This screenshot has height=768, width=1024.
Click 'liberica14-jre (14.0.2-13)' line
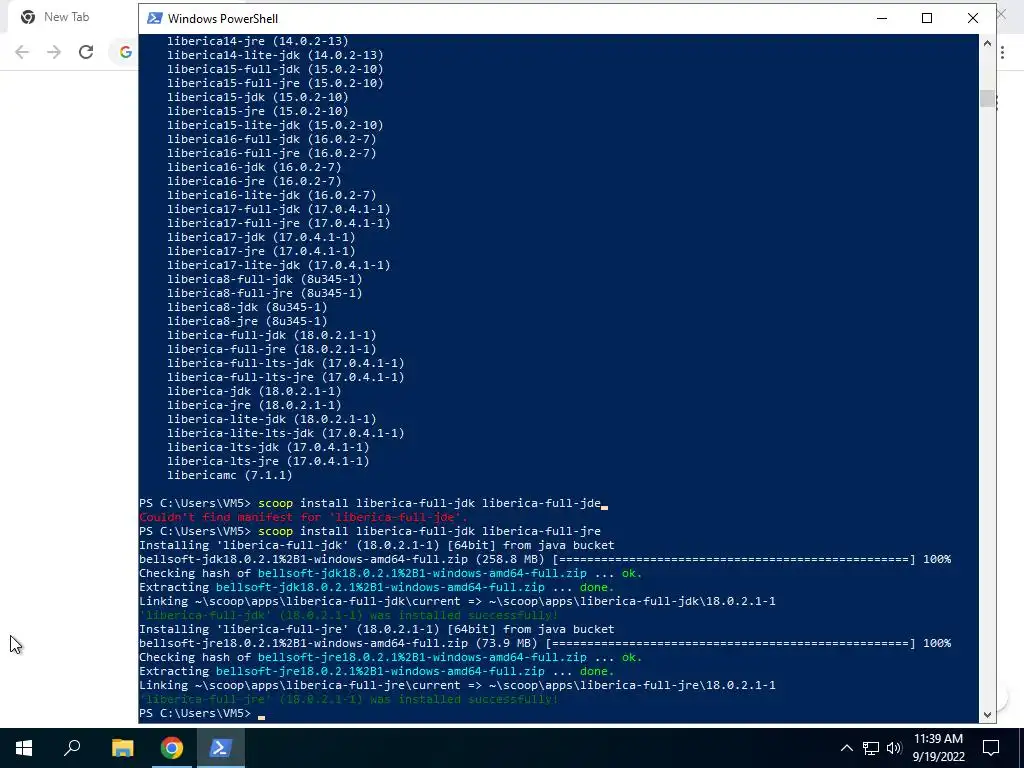tap(258, 41)
